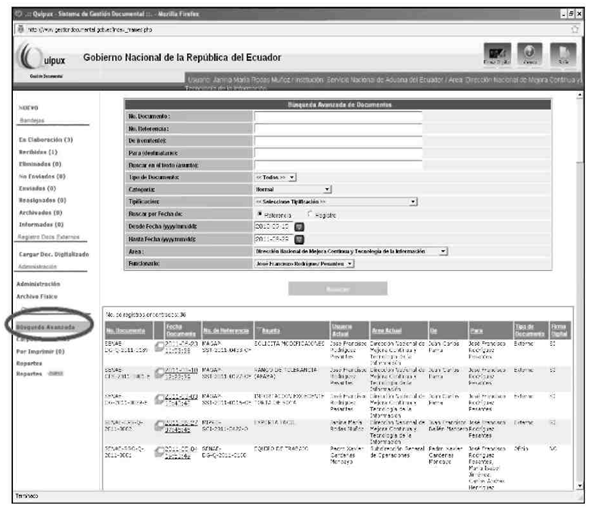Select the Registro radio button
The width and height of the screenshot is (592, 510).
(310, 214)
